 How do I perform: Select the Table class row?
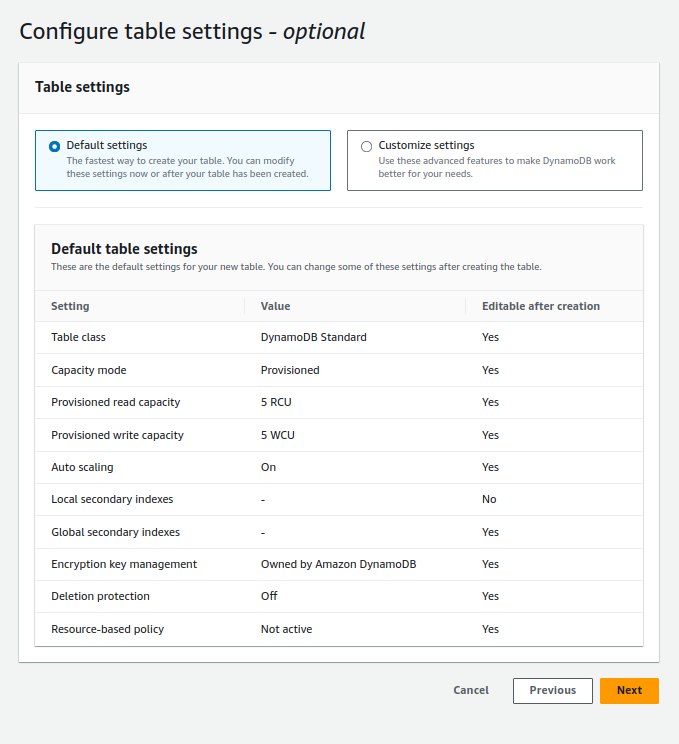click(339, 337)
